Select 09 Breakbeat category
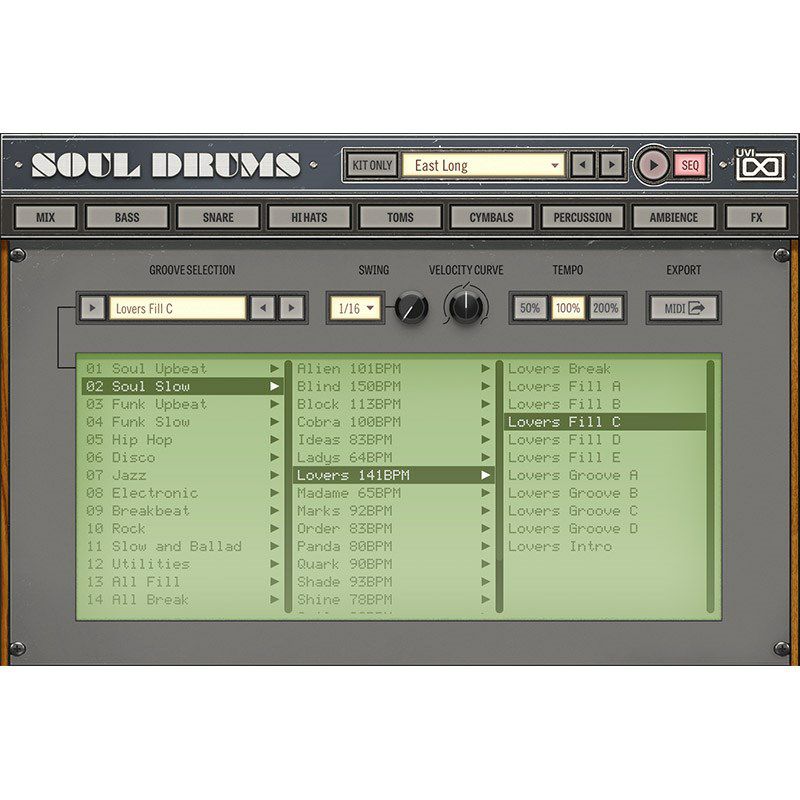Screen dimensions: 800x800 [183, 511]
